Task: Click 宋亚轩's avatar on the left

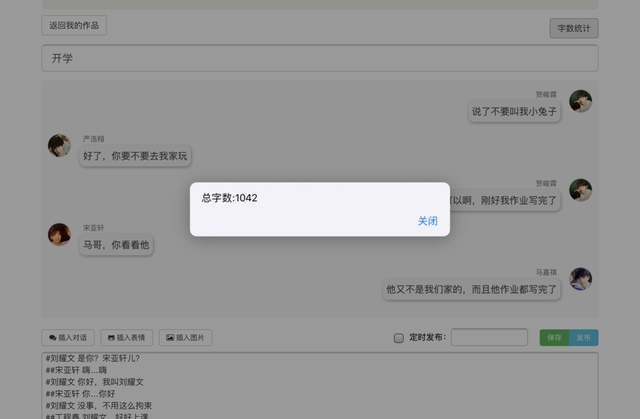Action: tap(59, 234)
